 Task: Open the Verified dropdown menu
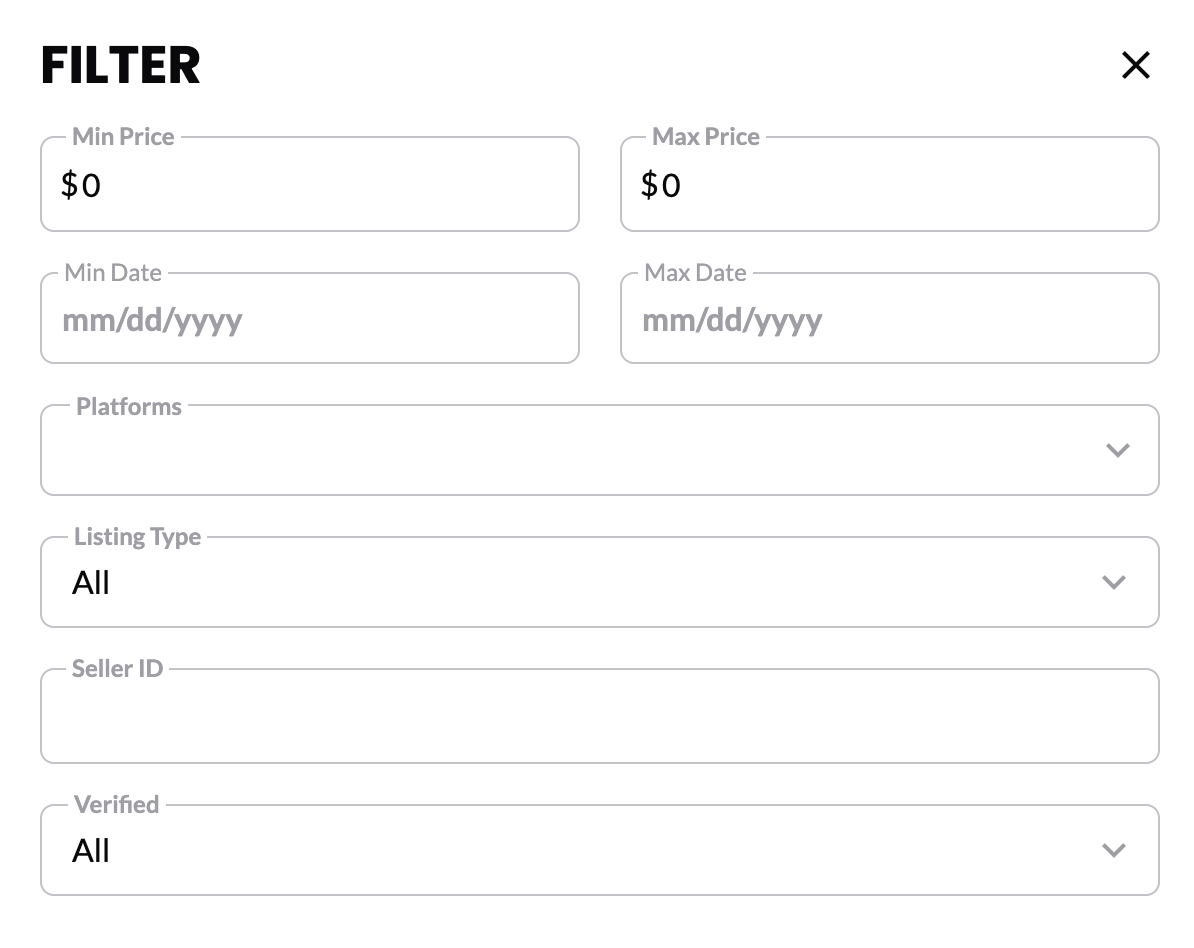coord(600,851)
